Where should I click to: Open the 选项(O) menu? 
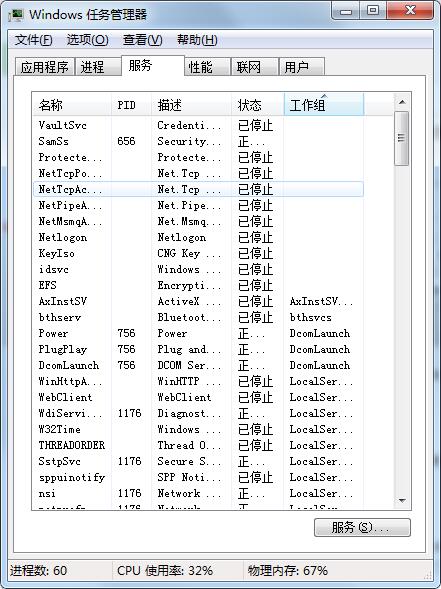click(88, 40)
